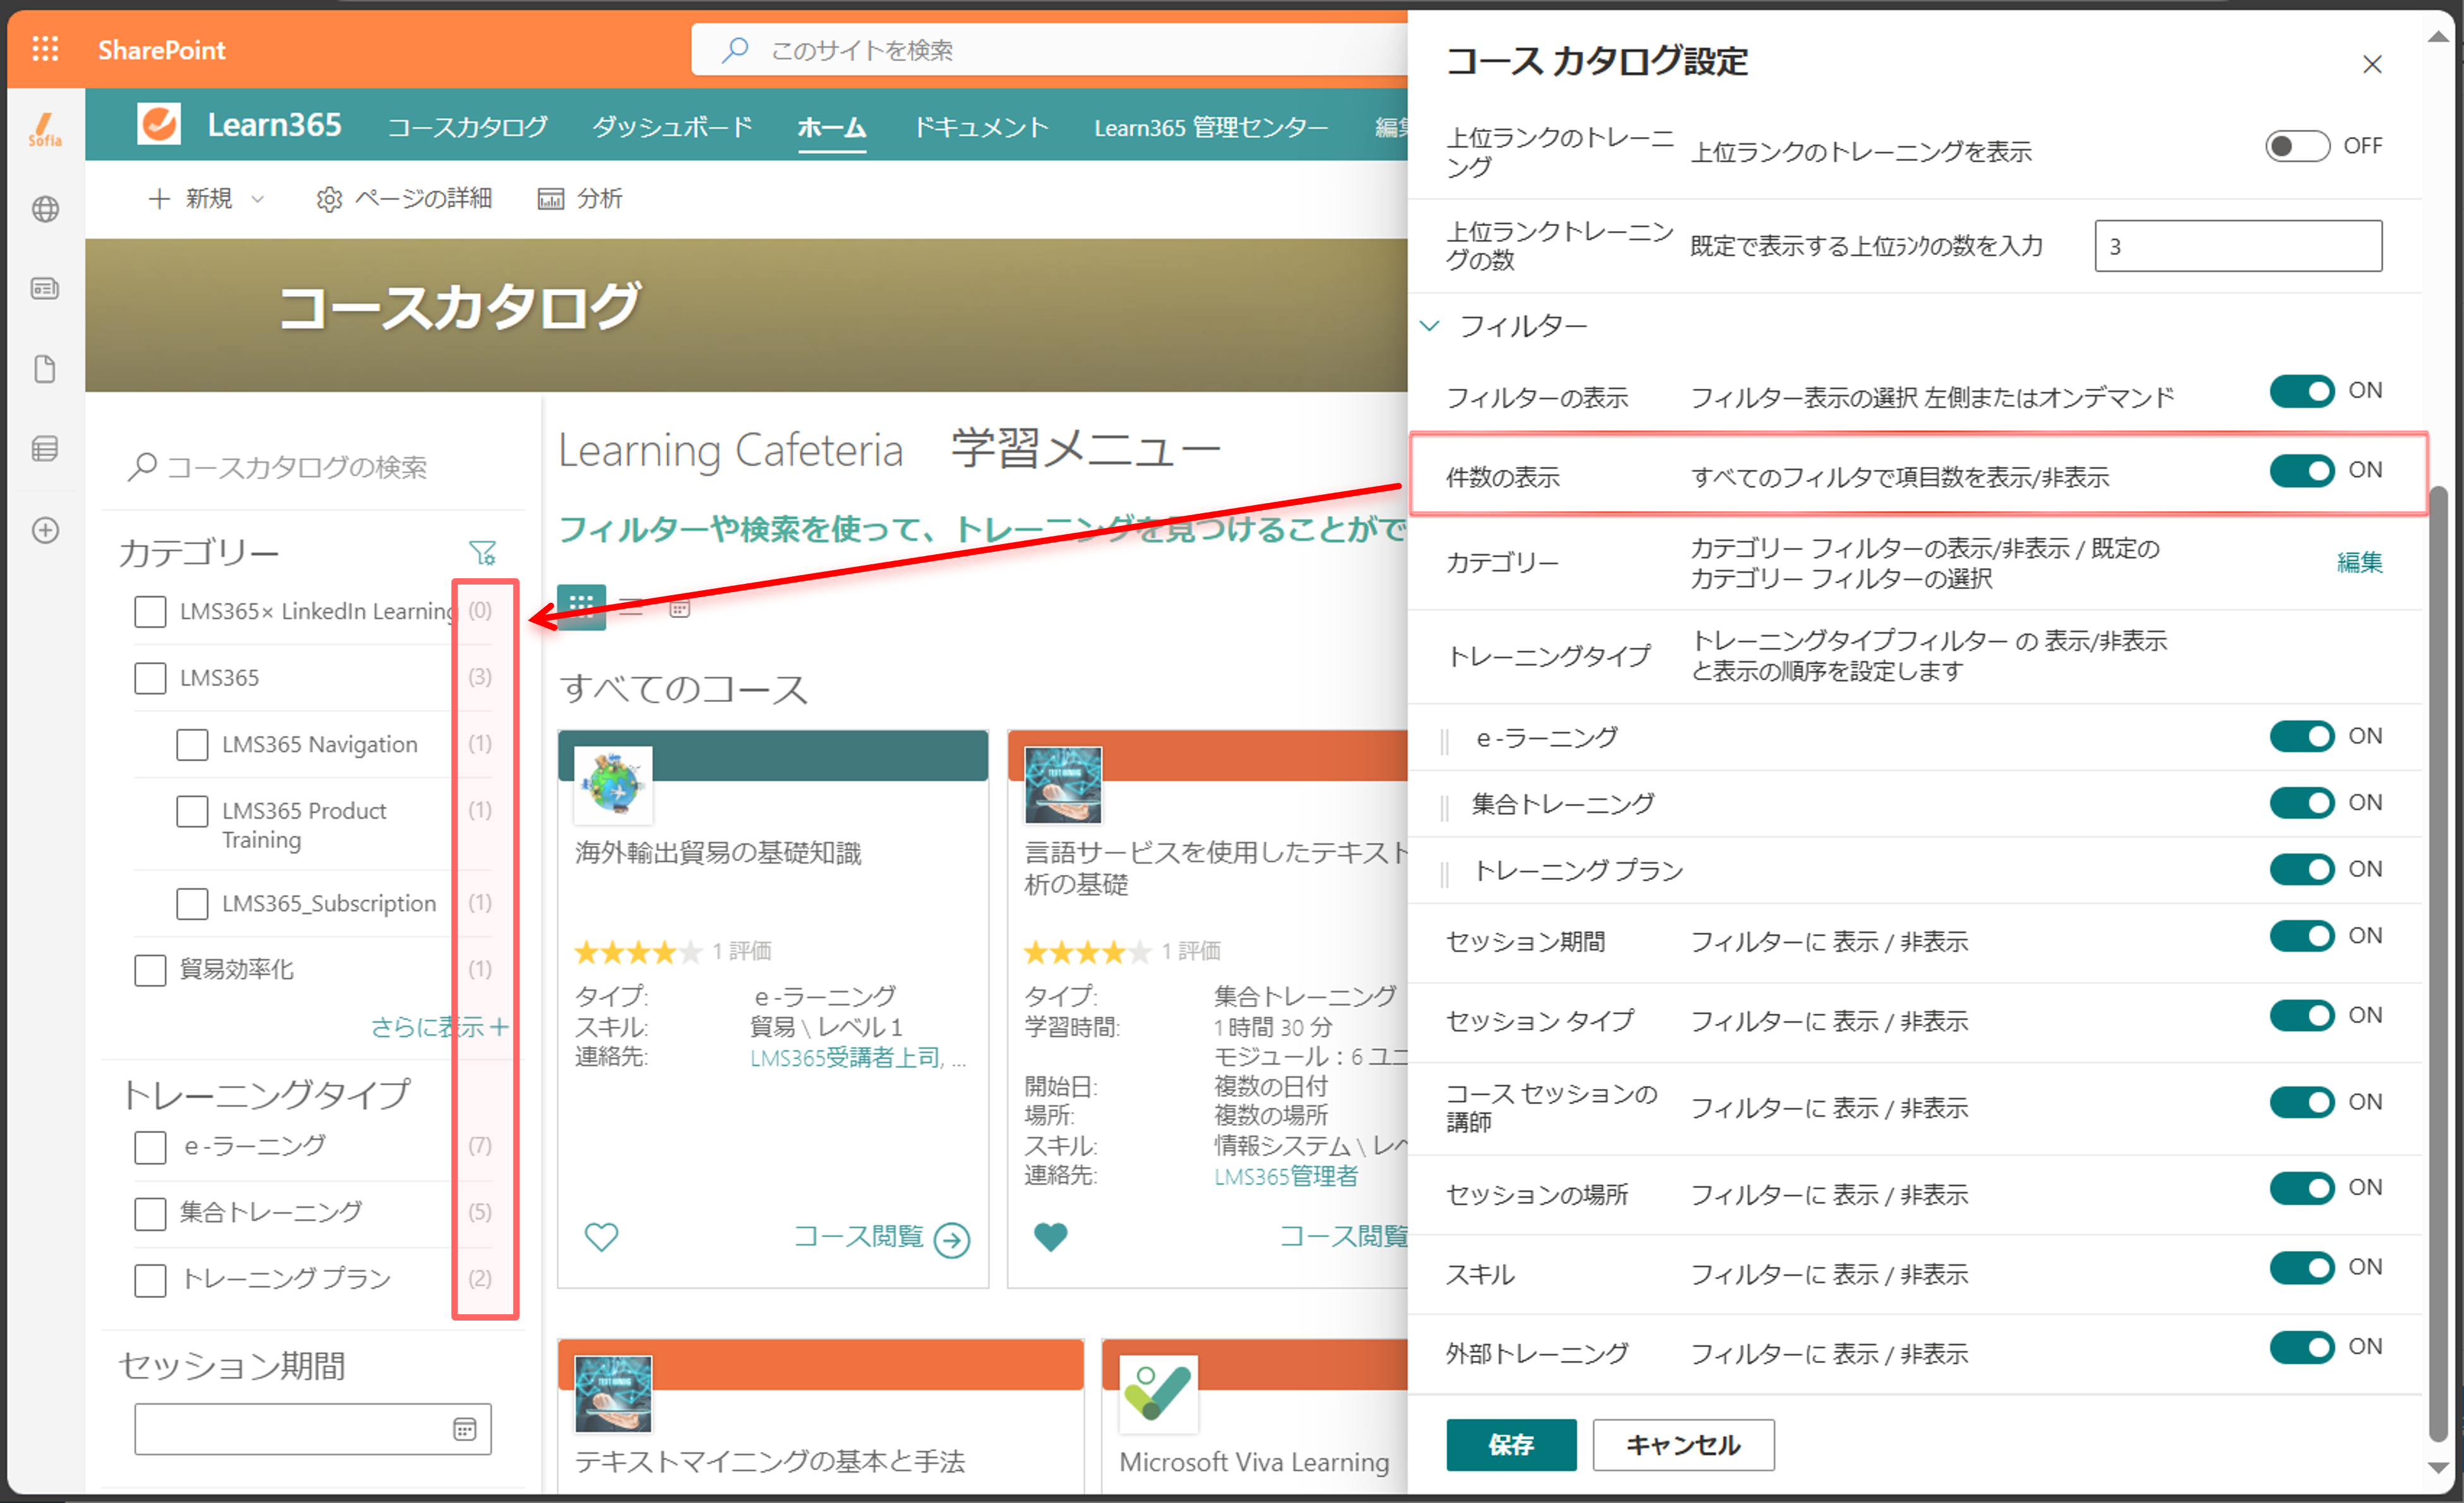2464x1503 pixels.
Task: Open コースカタログ navigation tab
Action: tap(467, 127)
